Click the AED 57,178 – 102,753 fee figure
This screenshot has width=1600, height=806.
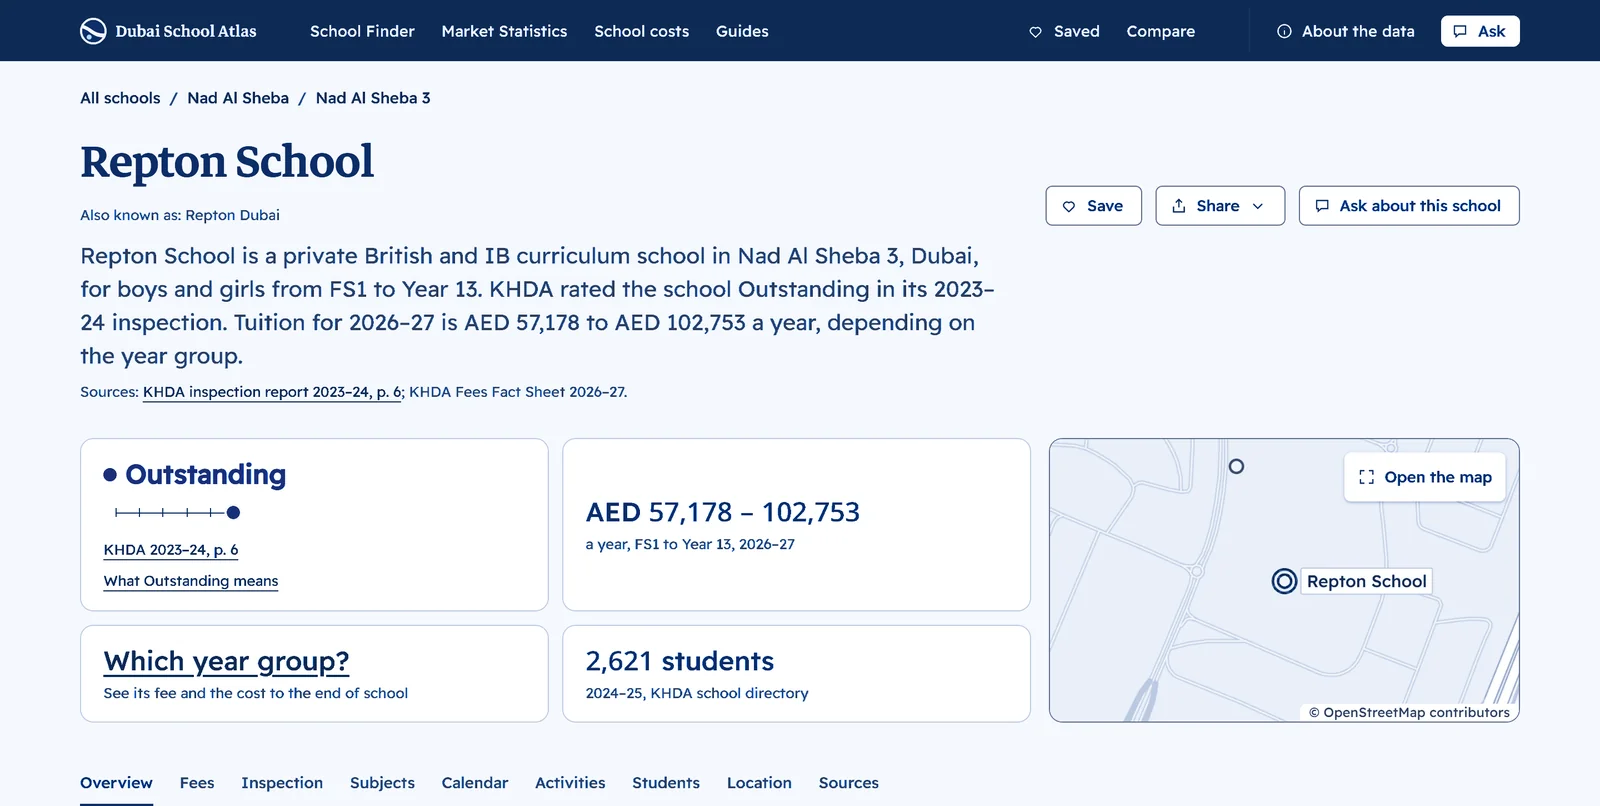[723, 512]
